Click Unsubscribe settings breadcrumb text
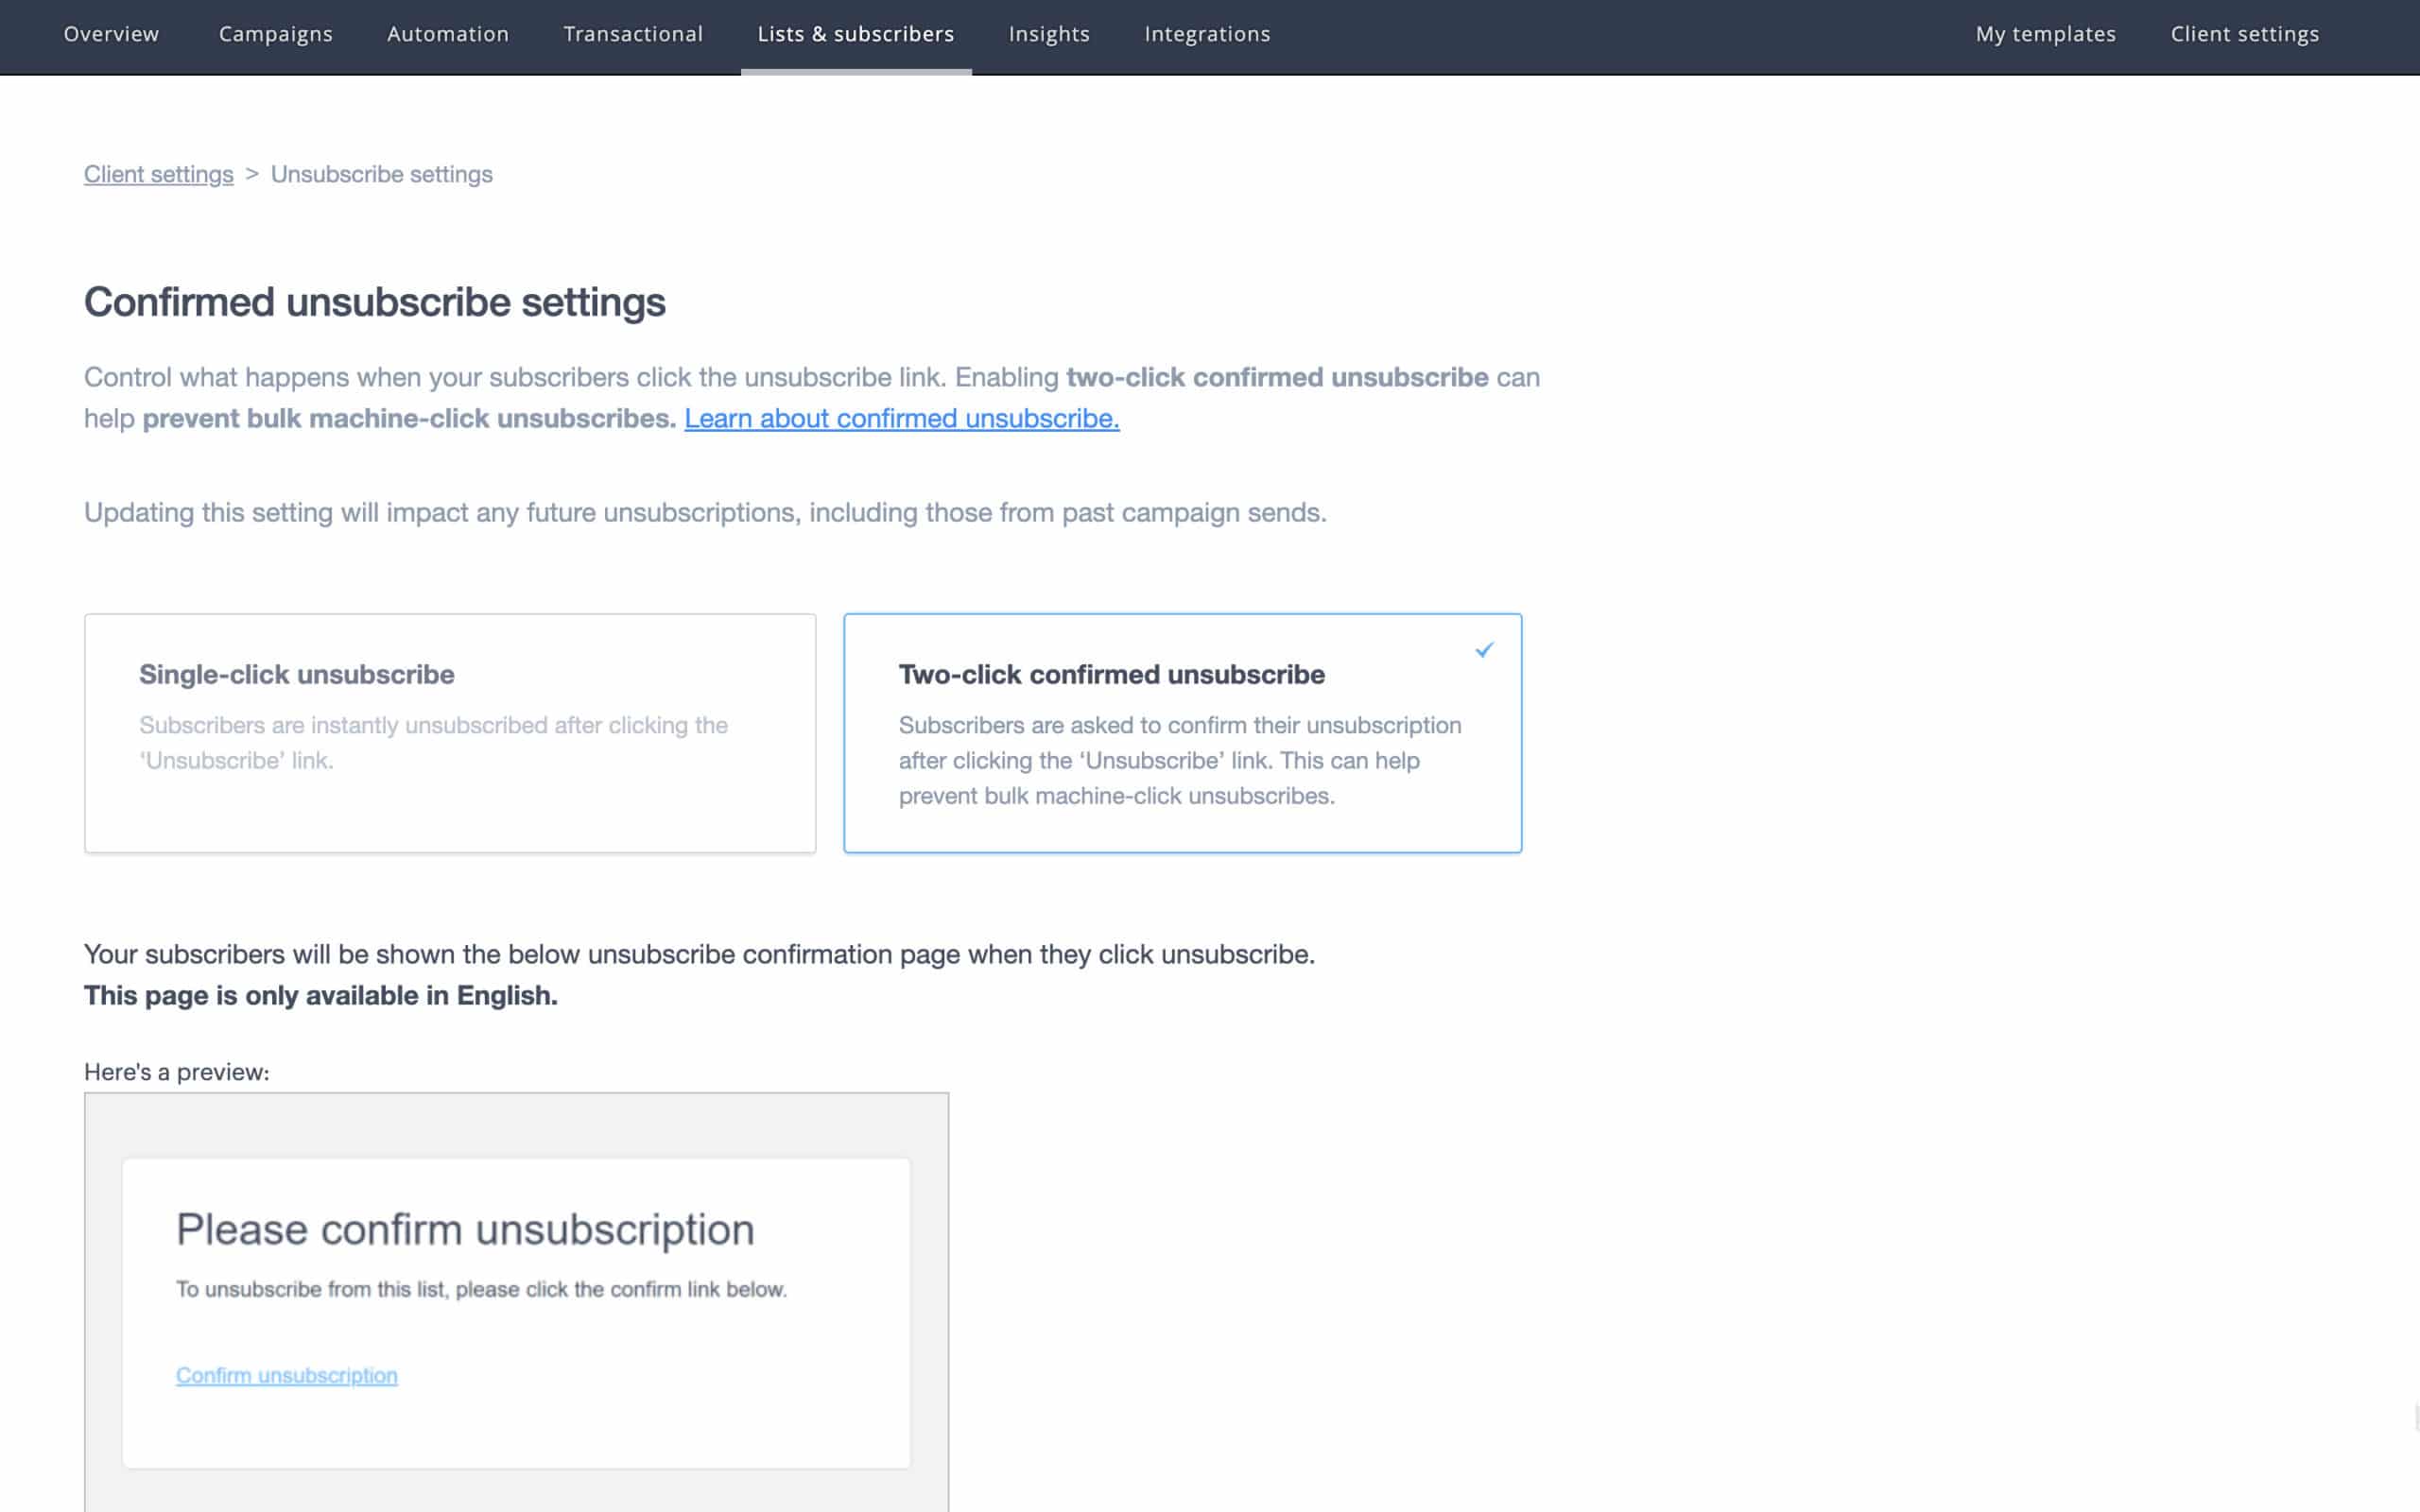 (381, 174)
